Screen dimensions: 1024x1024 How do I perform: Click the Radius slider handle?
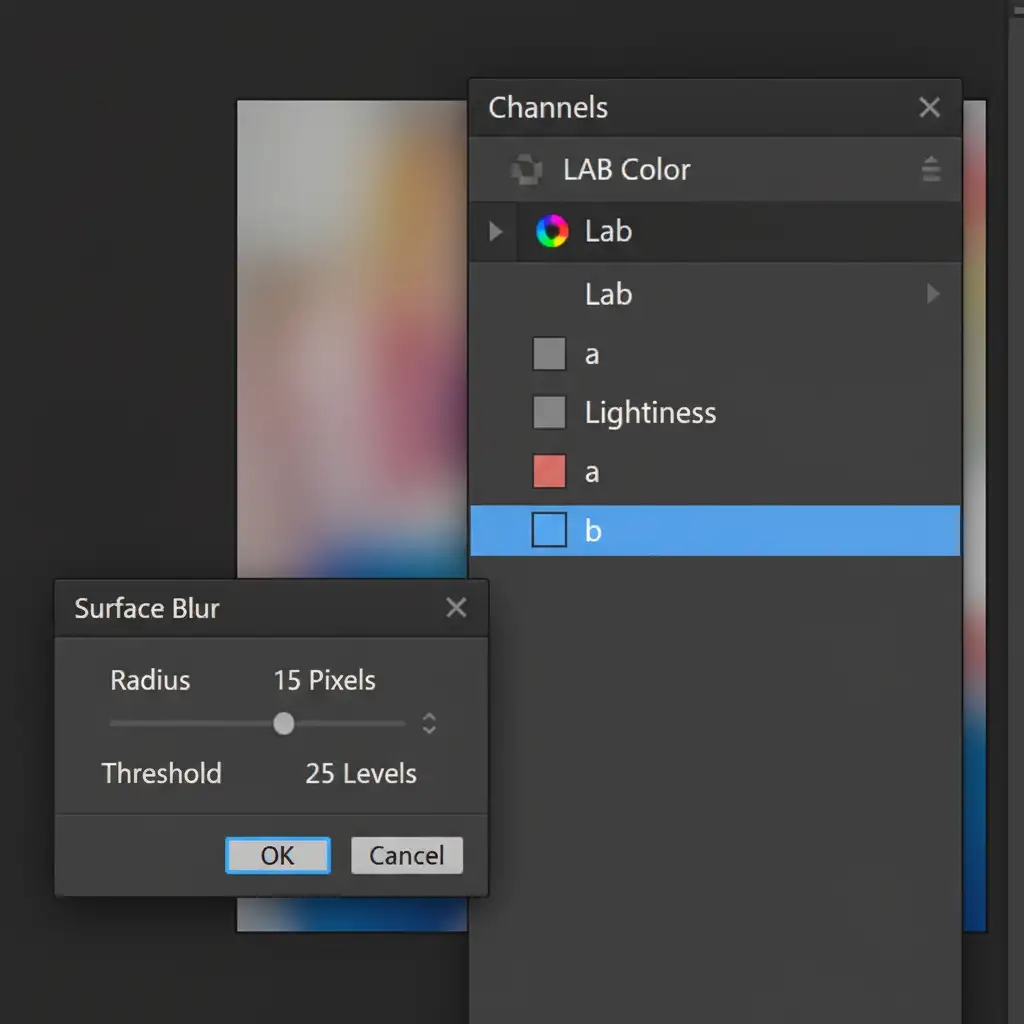click(284, 723)
